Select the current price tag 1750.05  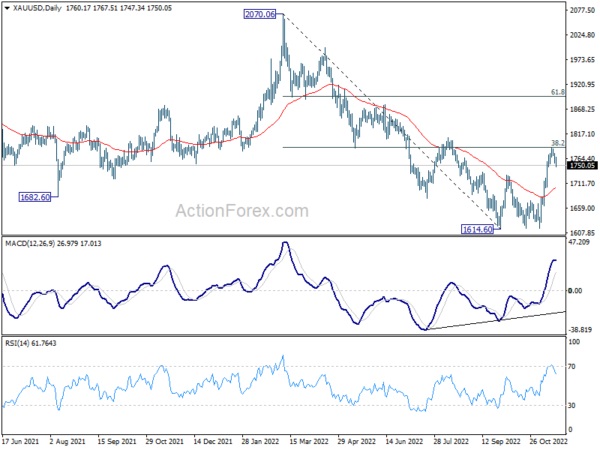[x=582, y=166]
